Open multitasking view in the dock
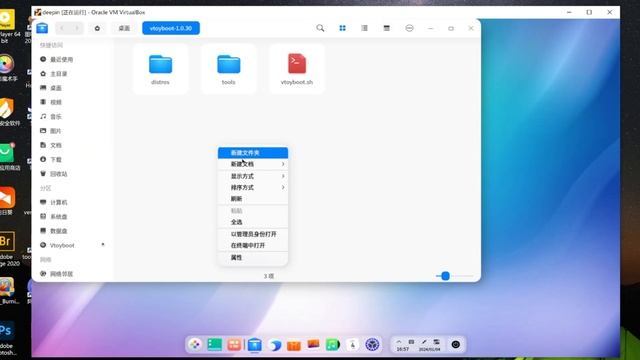The image size is (640, 360). point(234,344)
